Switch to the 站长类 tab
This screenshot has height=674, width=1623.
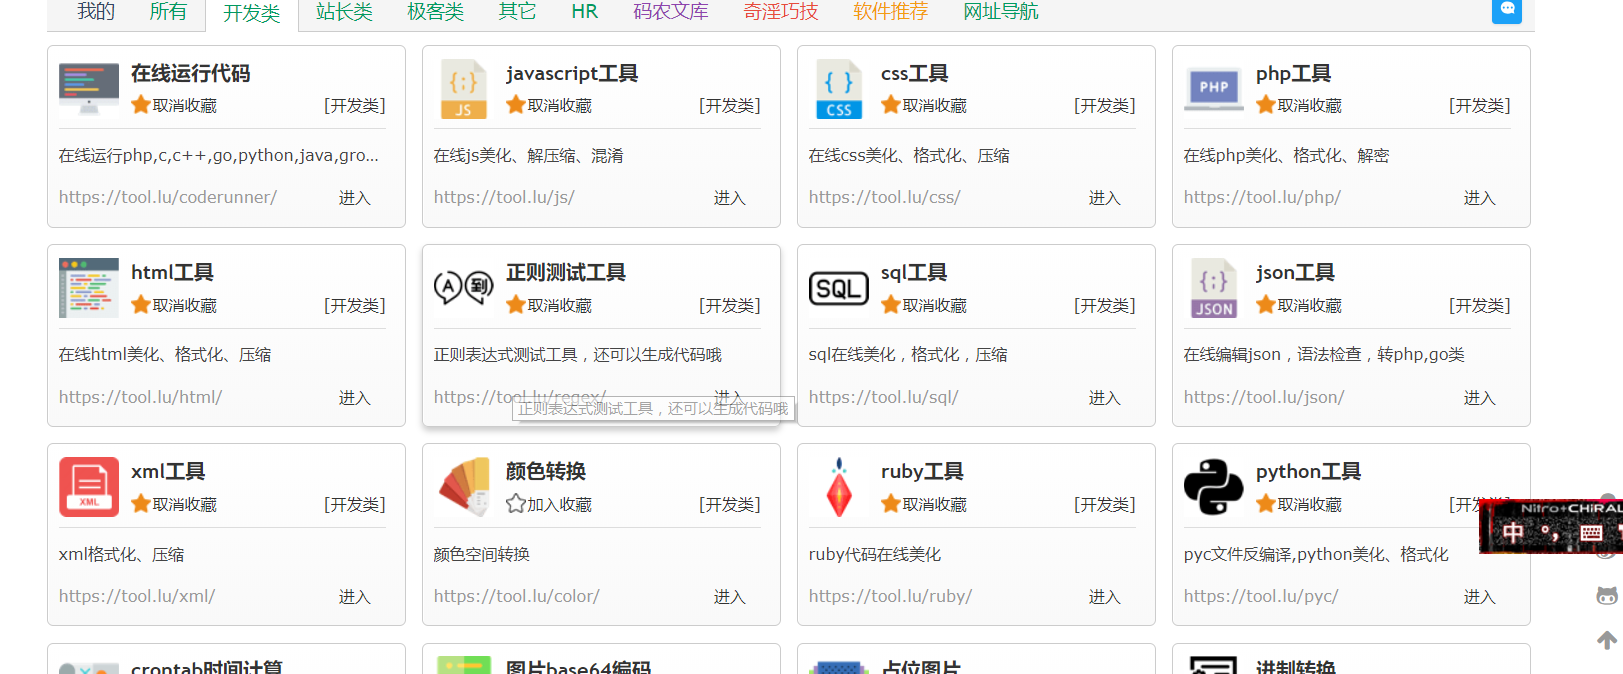click(344, 11)
